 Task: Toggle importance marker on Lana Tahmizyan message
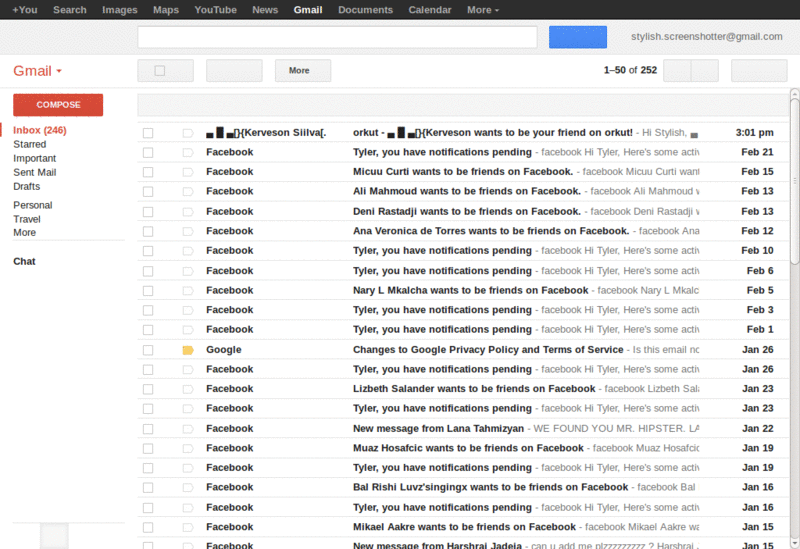(x=188, y=429)
